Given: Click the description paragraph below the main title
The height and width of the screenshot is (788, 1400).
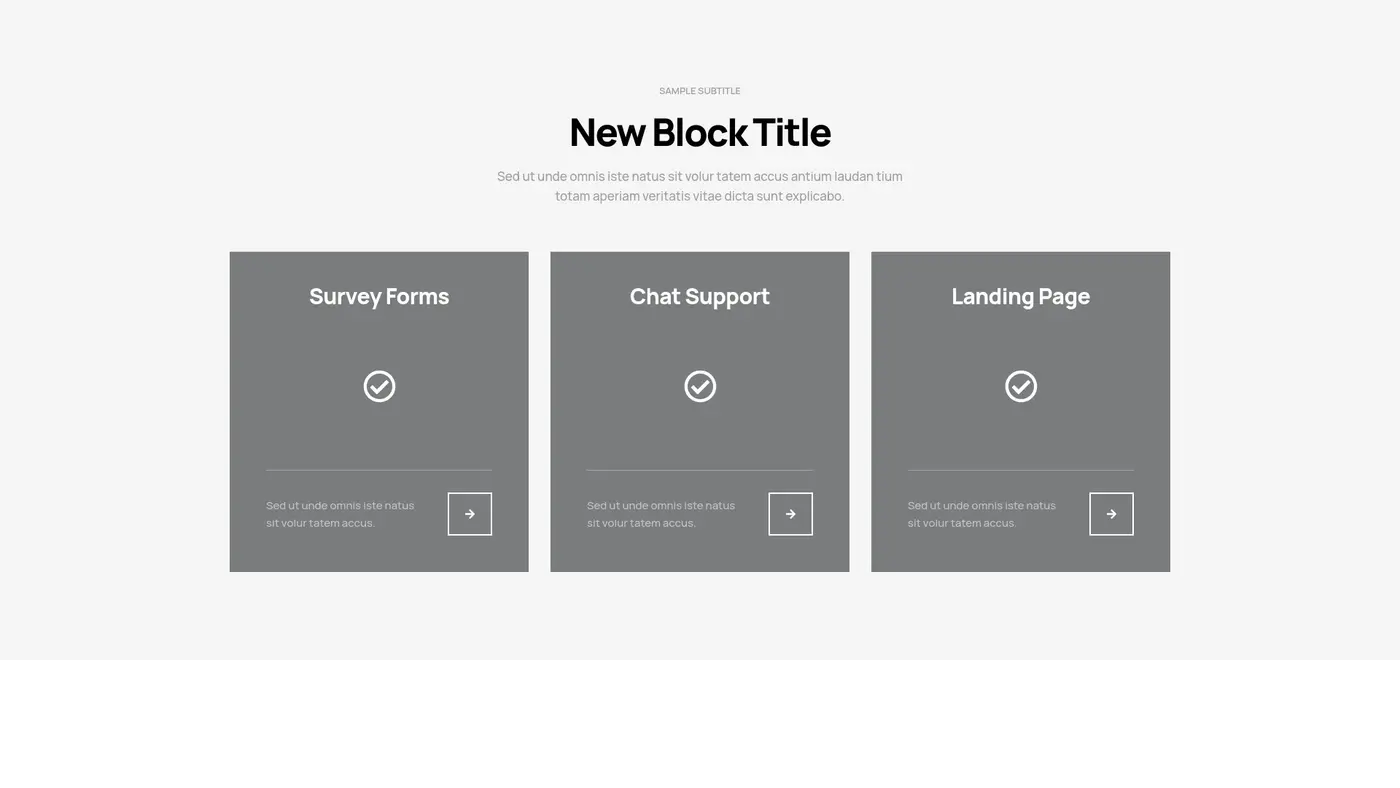Looking at the screenshot, I should tap(700, 186).
